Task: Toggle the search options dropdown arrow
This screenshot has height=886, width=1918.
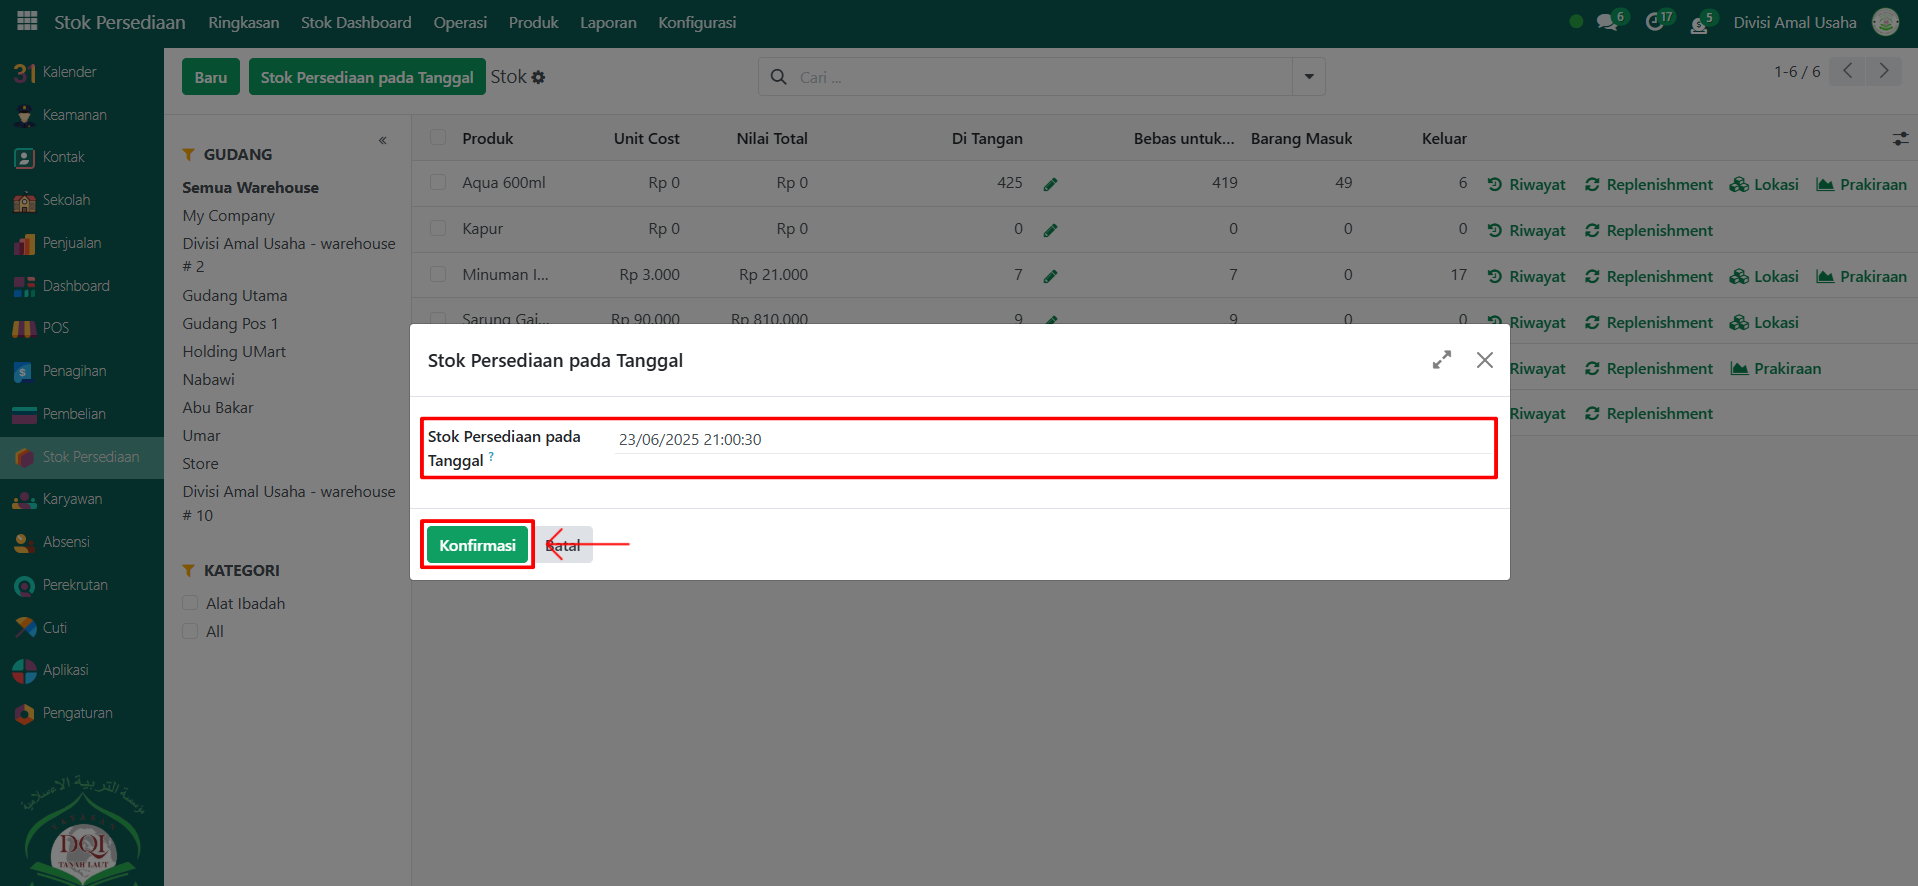Action: [x=1308, y=77]
